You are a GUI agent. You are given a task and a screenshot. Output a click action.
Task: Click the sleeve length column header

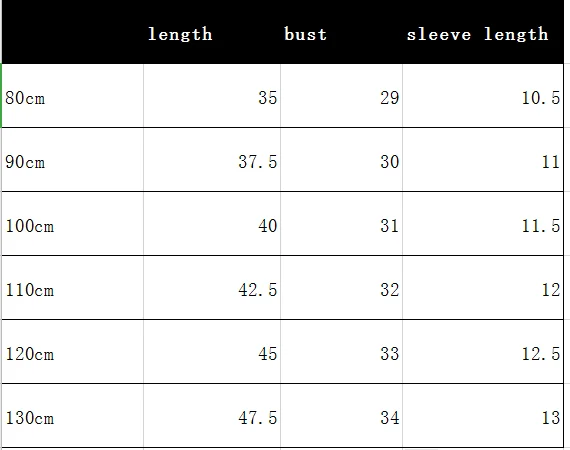(x=483, y=32)
